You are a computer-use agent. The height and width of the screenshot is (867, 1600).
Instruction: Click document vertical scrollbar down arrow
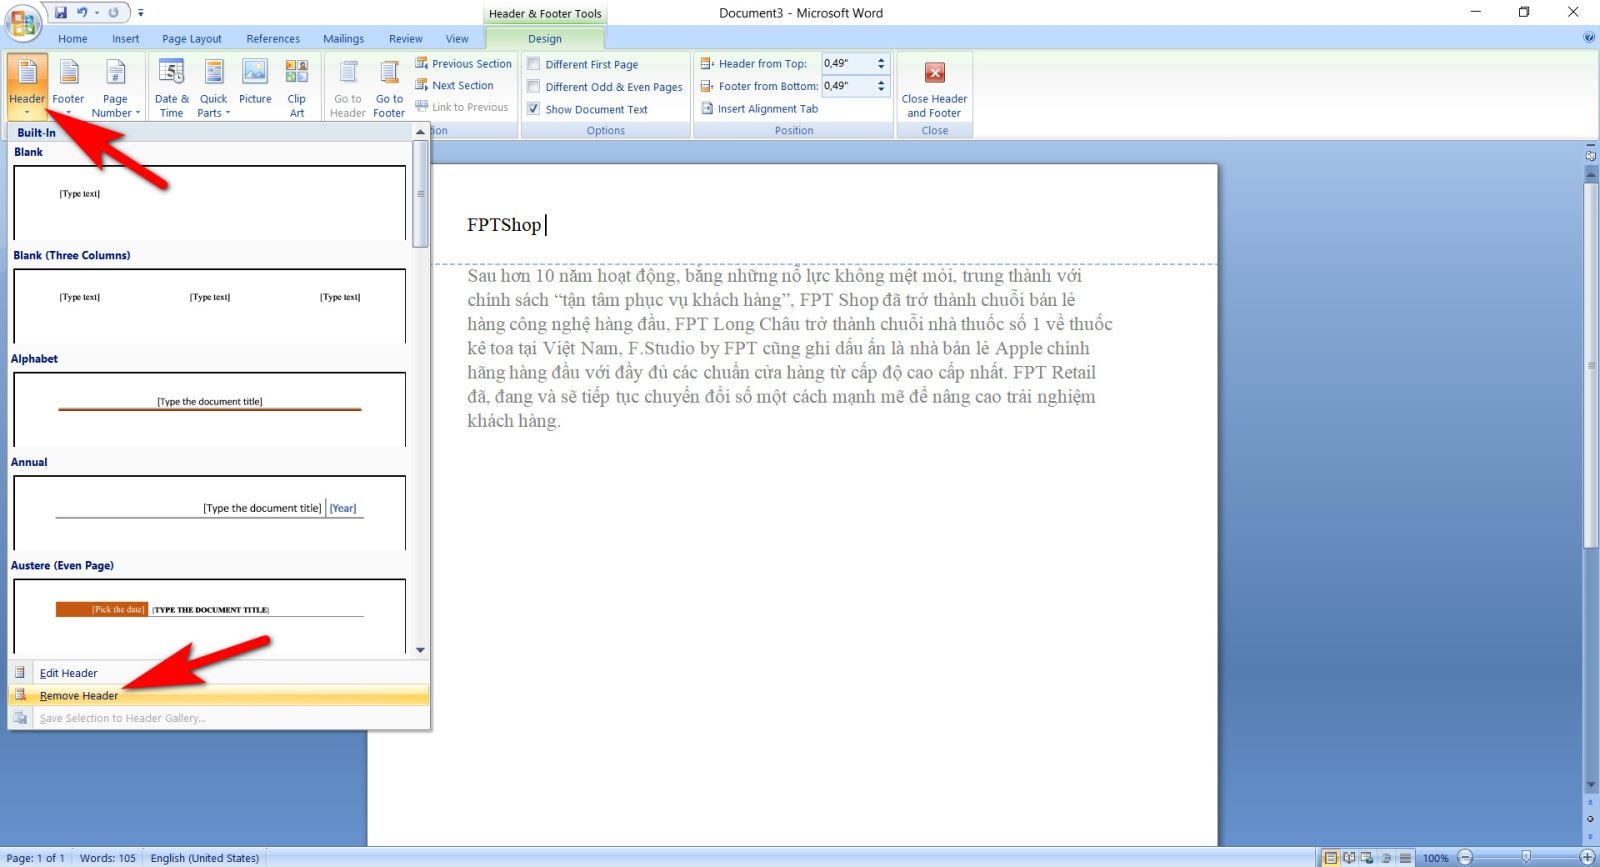[1590, 785]
